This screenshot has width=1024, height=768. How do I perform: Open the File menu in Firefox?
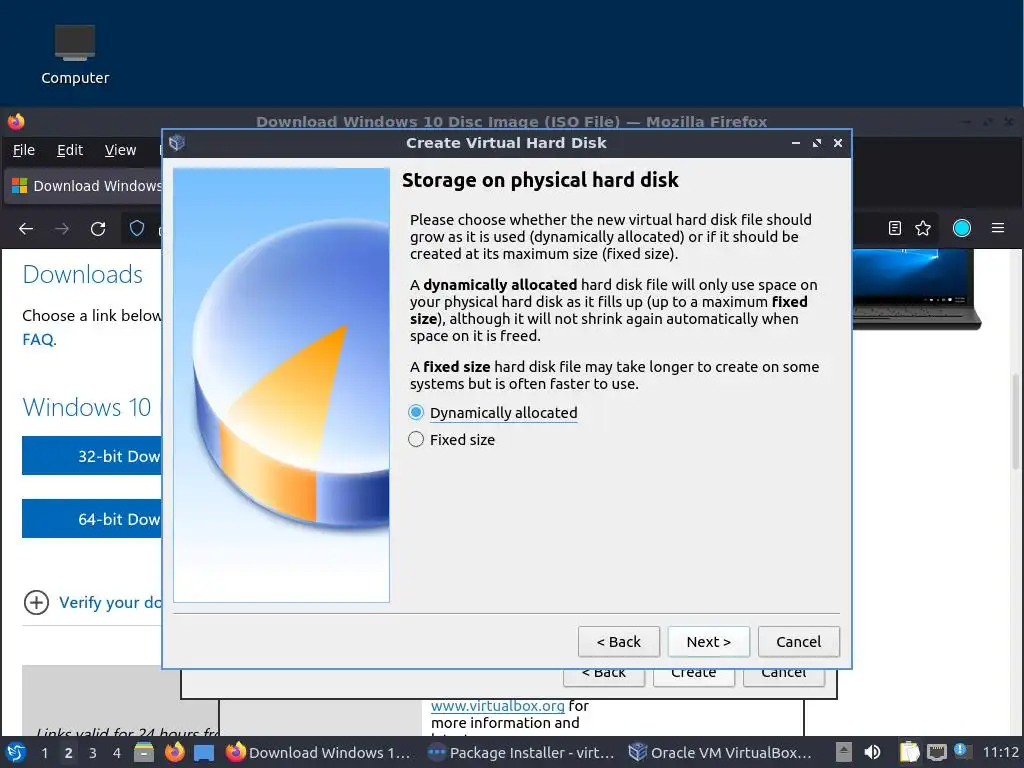(x=24, y=150)
